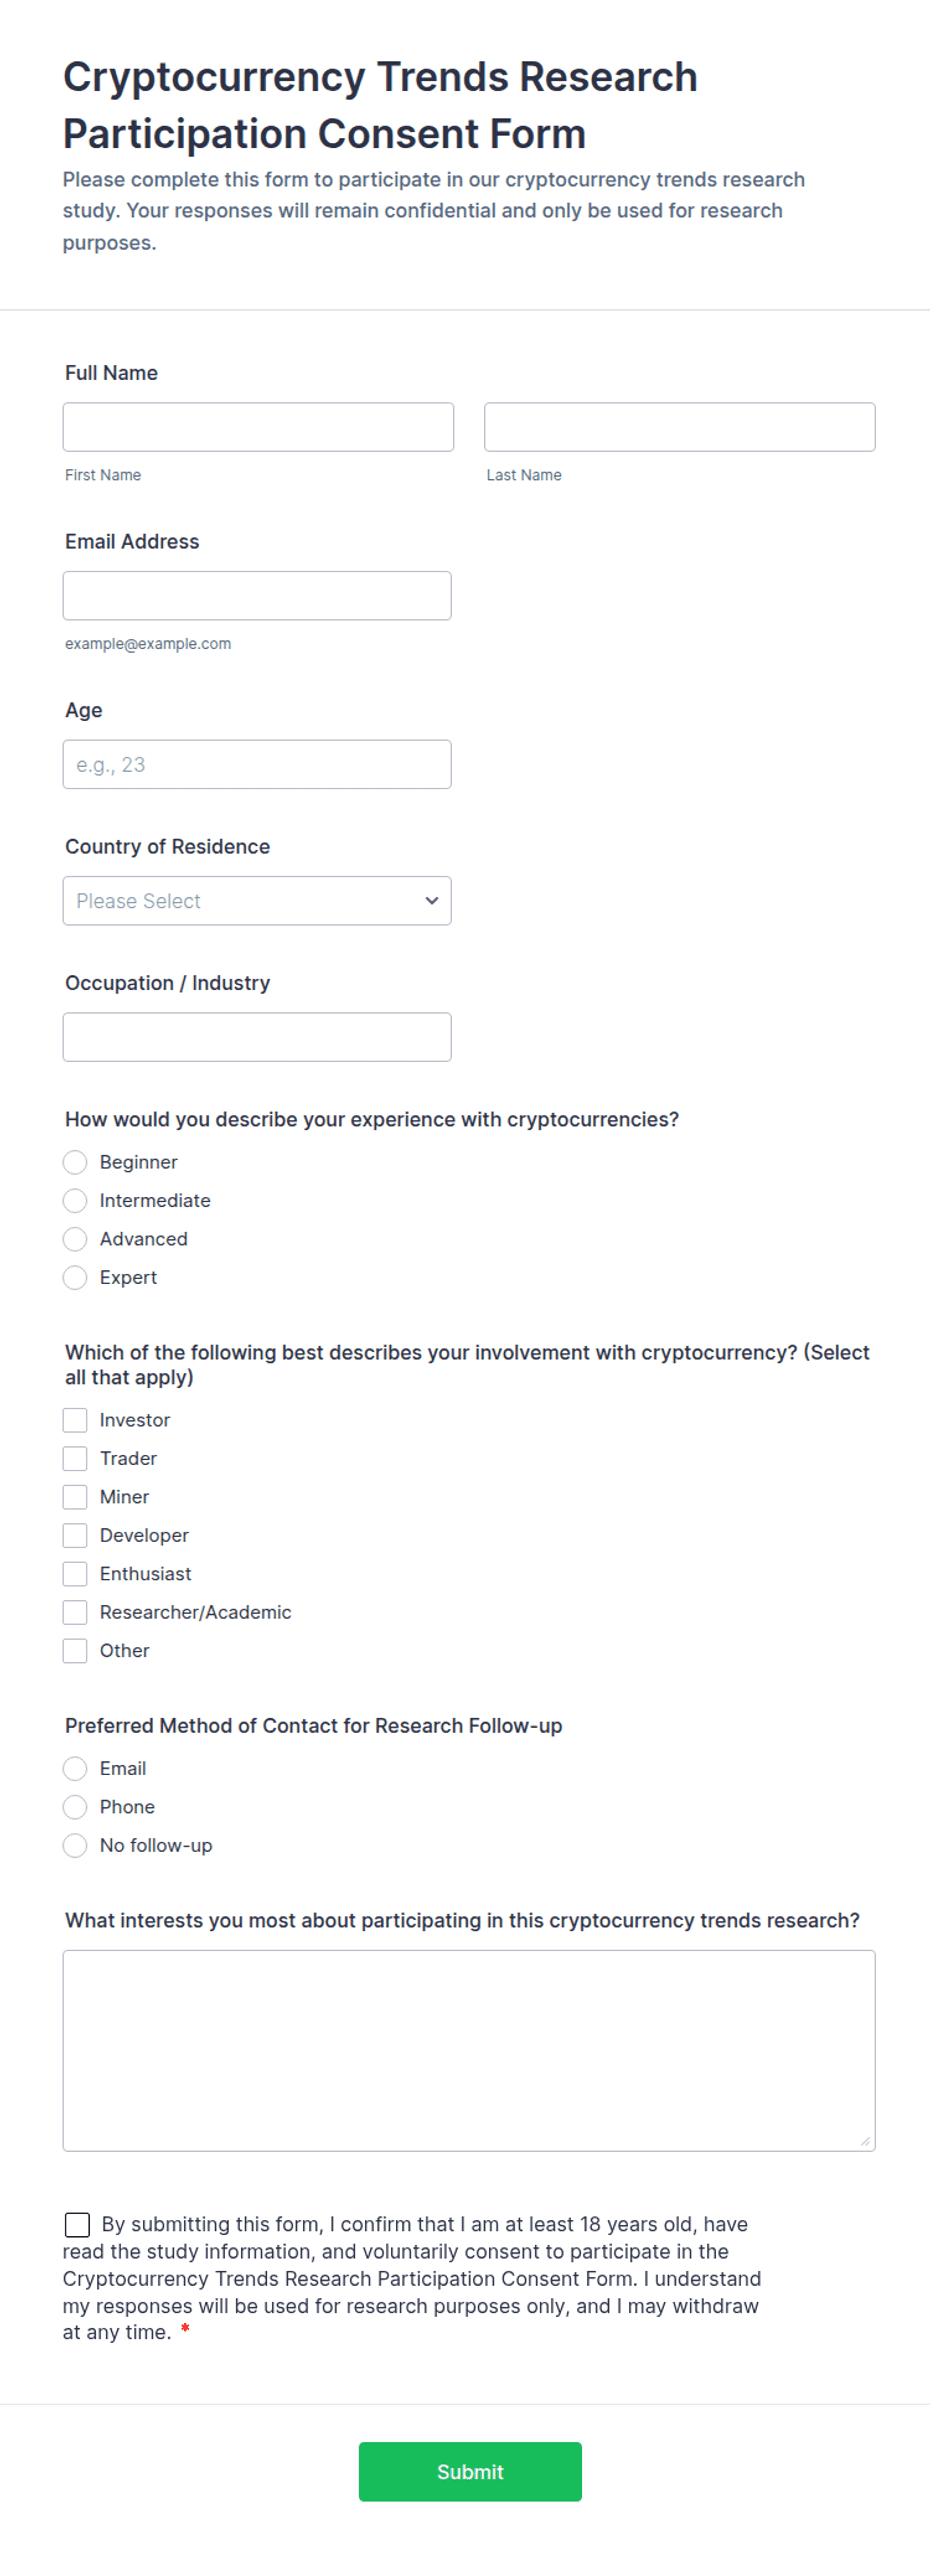This screenshot has height=2551, width=930.
Task: Choose Intermediate experience level
Action: point(75,1201)
